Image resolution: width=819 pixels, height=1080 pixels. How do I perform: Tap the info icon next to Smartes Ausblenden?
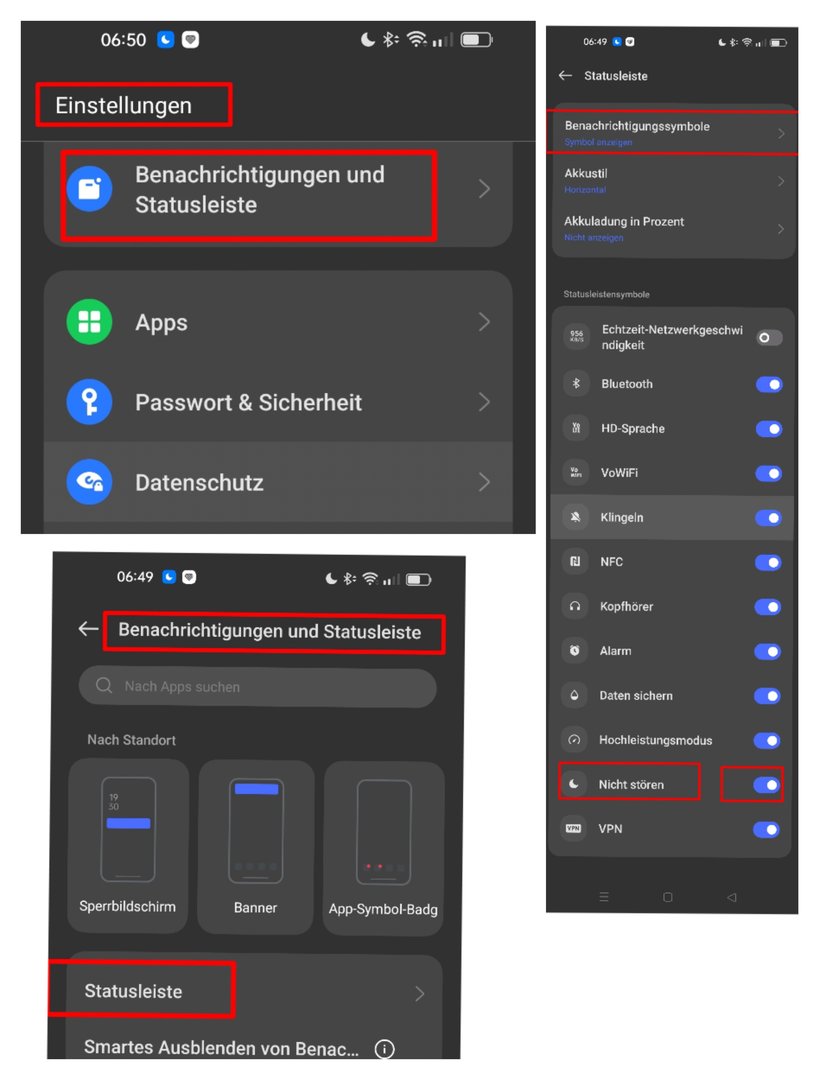click(384, 1048)
